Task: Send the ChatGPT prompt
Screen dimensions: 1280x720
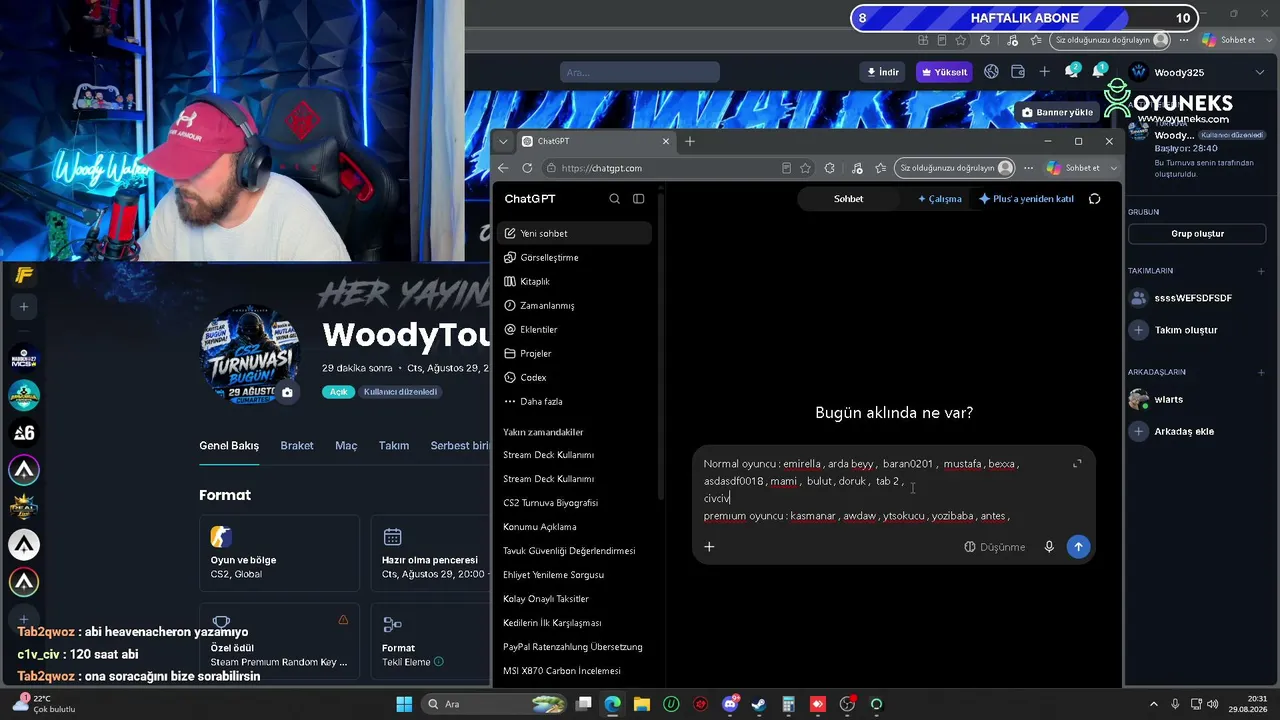Action: pyautogui.click(x=1078, y=547)
